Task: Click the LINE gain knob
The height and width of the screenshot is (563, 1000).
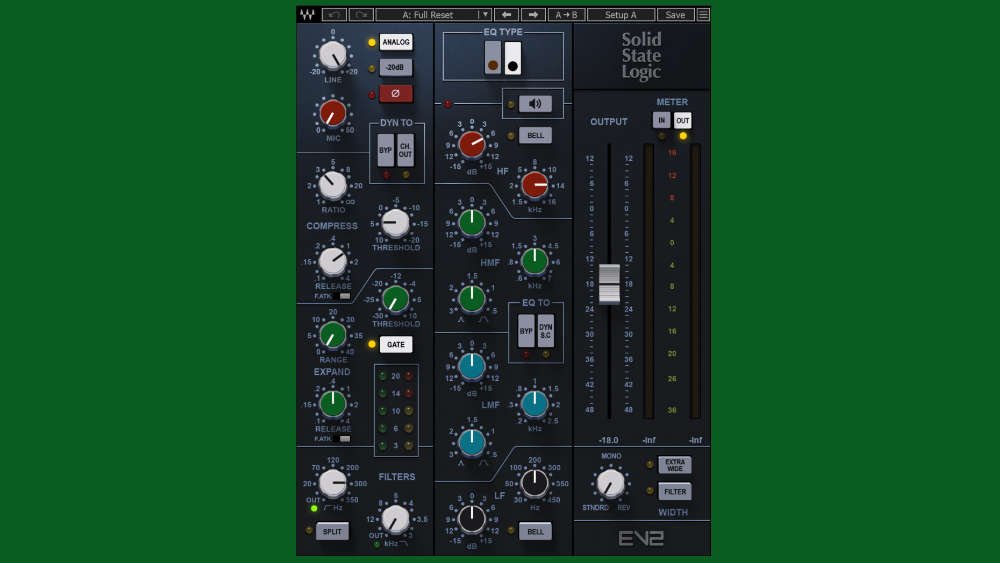Action: (x=333, y=56)
